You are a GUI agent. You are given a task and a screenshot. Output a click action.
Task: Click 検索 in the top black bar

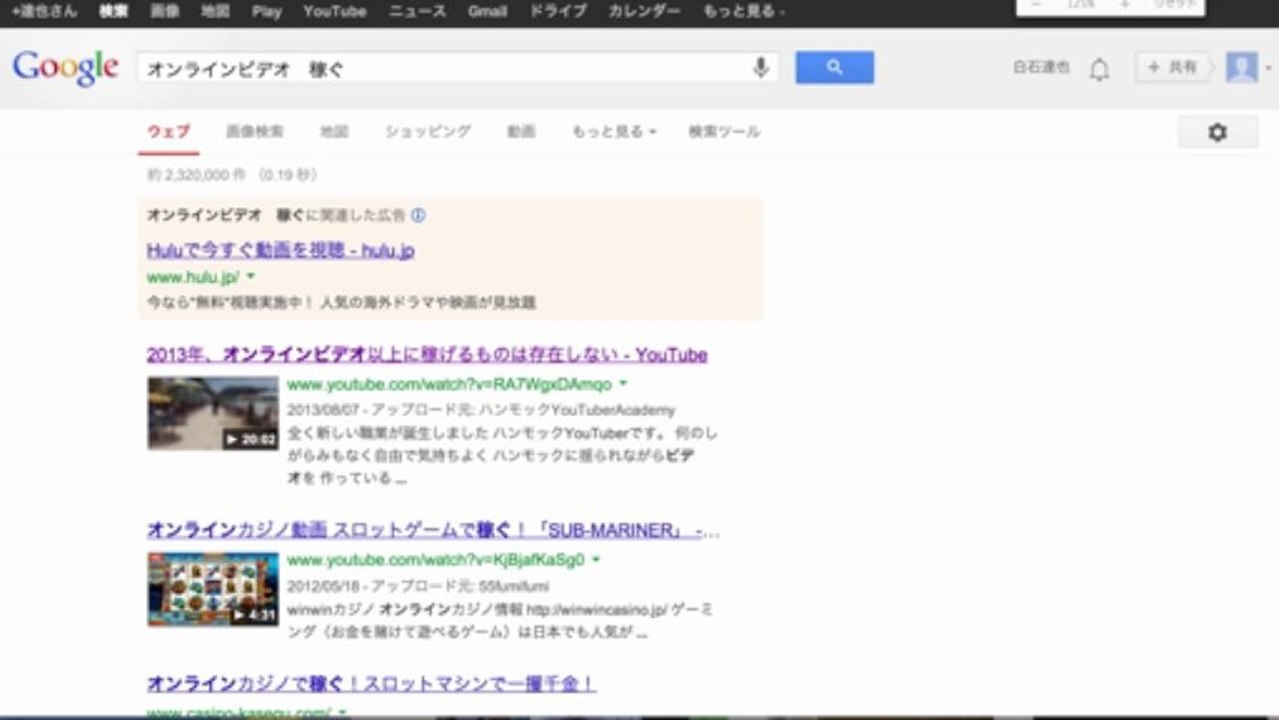pos(113,12)
